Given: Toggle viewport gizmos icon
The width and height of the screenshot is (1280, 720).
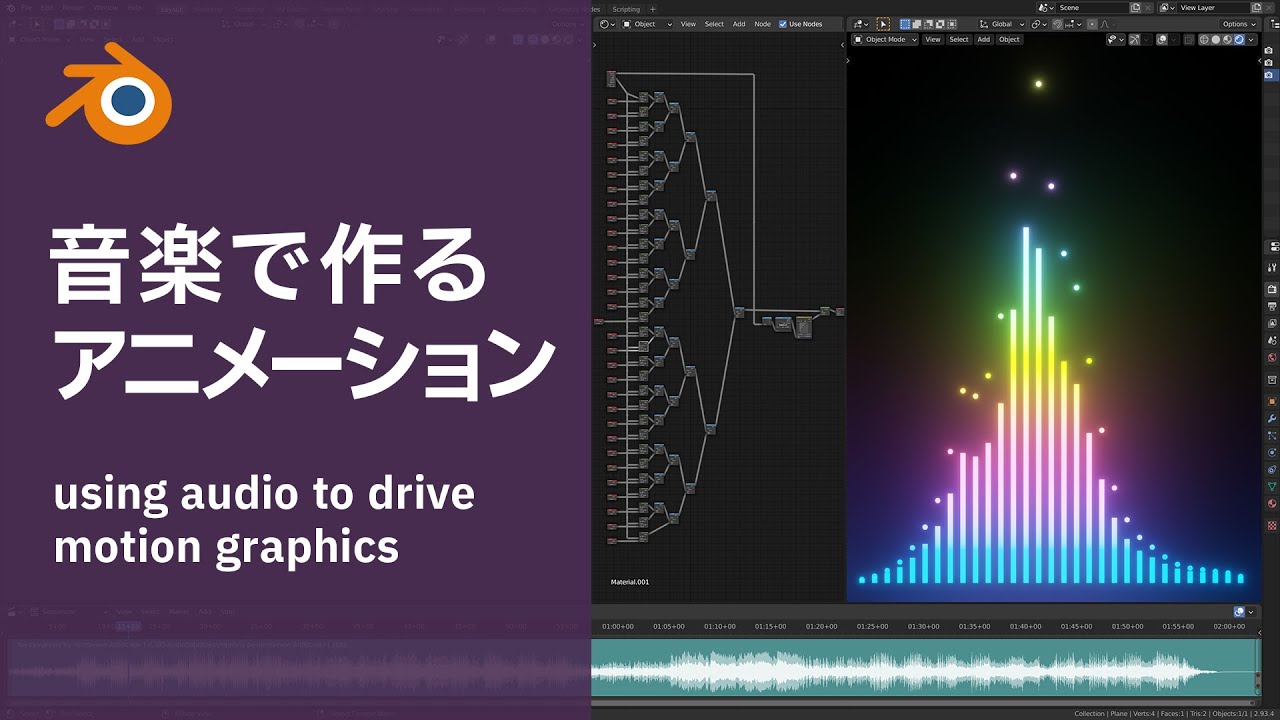Looking at the screenshot, I should click(x=1134, y=39).
